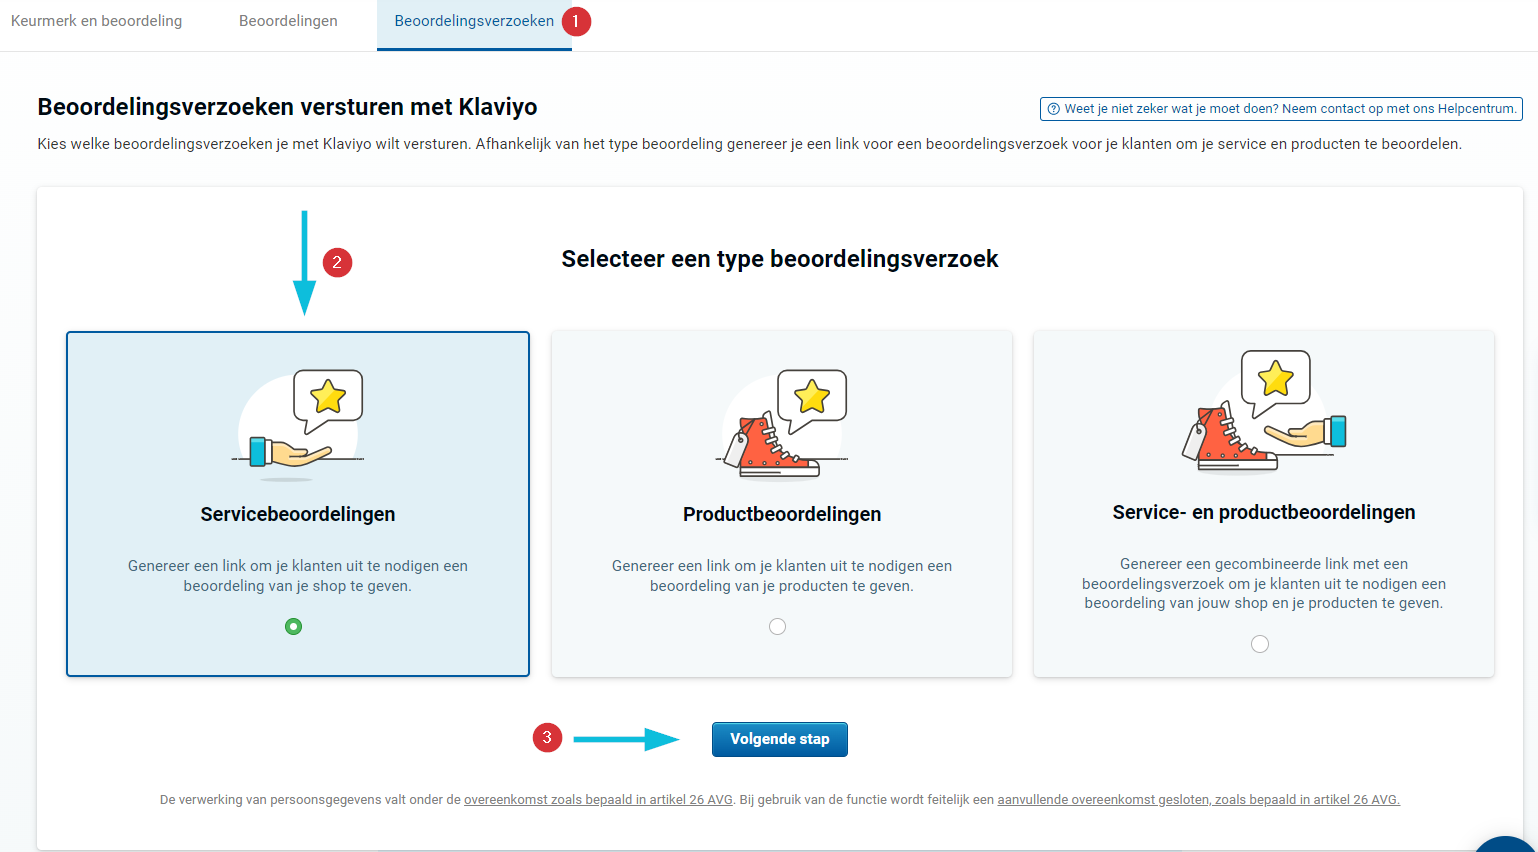This screenshot has height=852, width=1538.
Task: Click the heading 'Beoordelingsverzoeken versturen met Klaviyo'
Action: click(x=287, y=107)
